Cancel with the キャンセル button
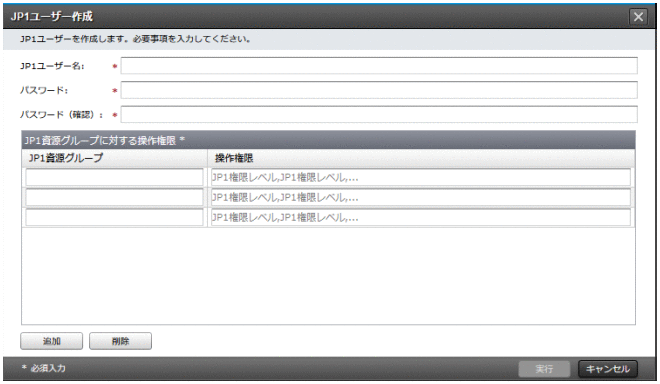 click(607, 369)
